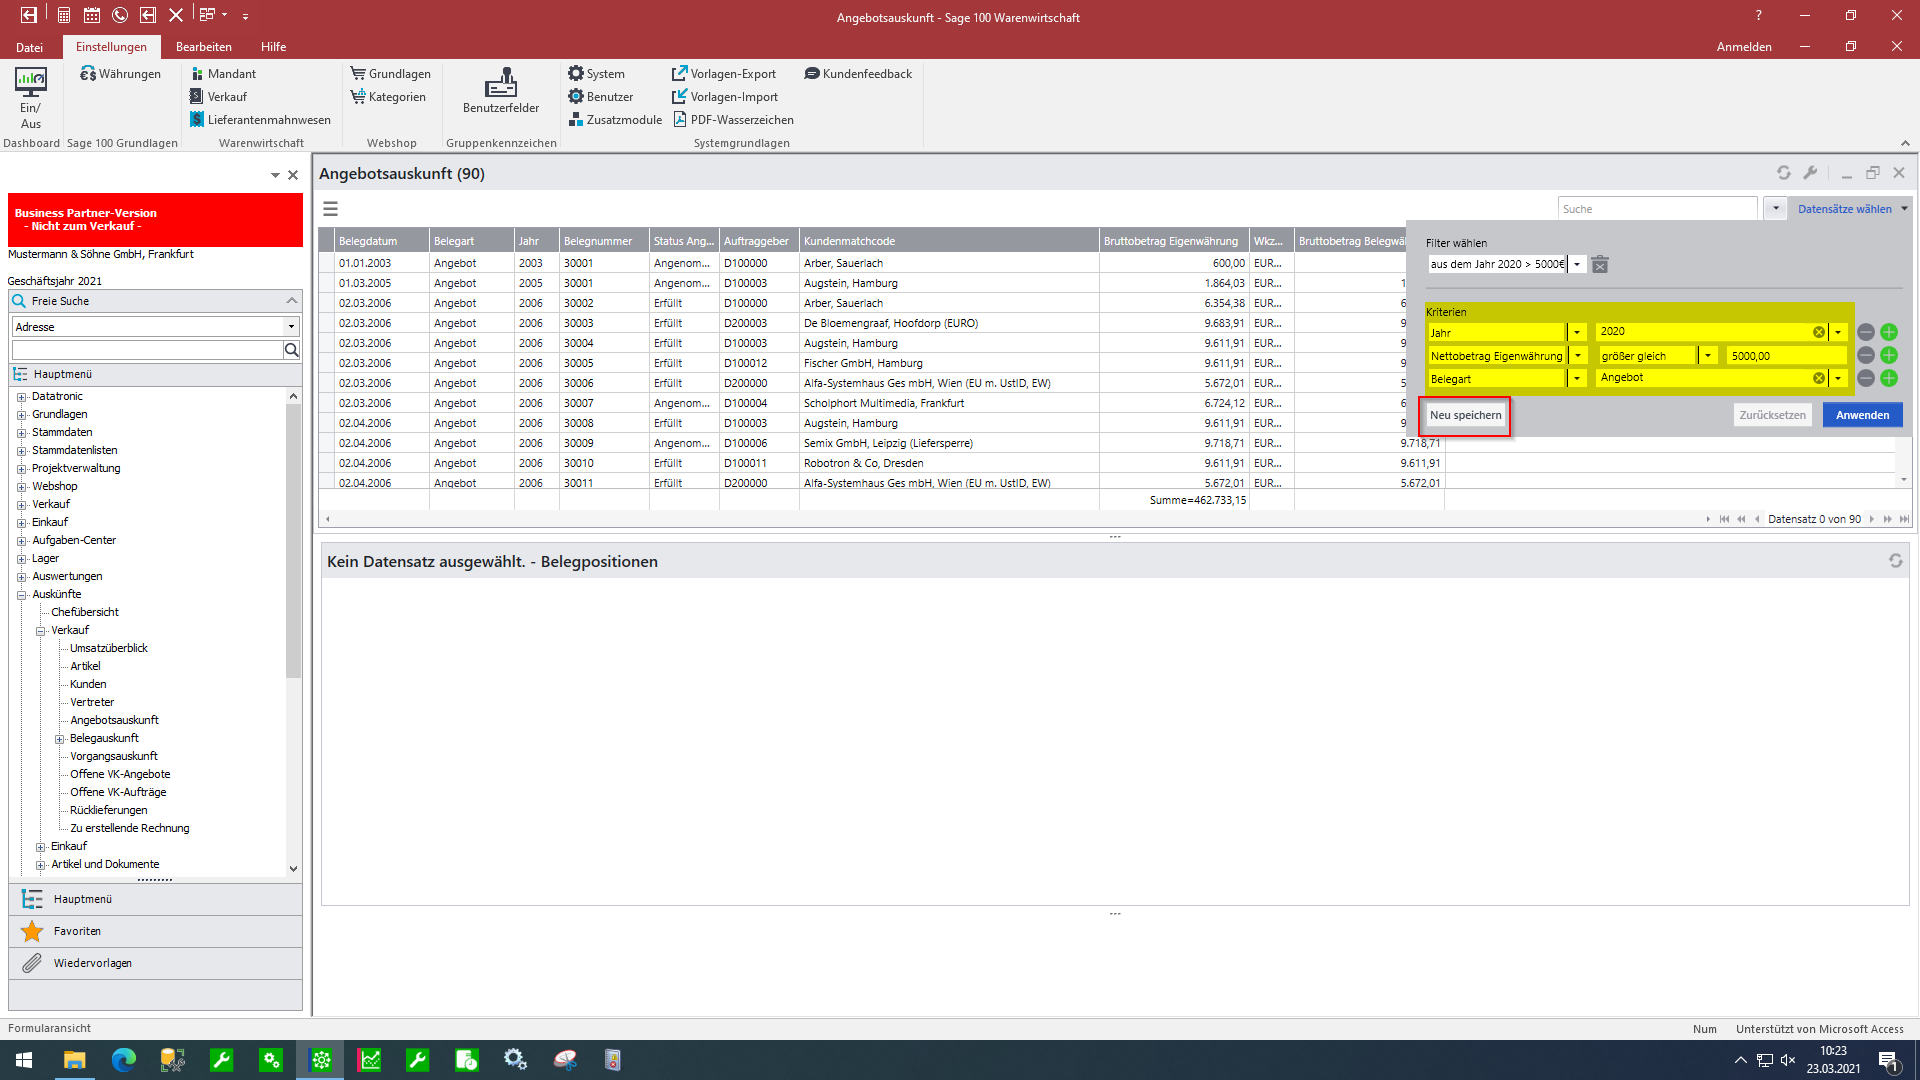The height and width of the screenshot is (1080, 1920).
Task: Open Webshop Grundlagen in the ribbon
Action: tap(390, 74)
